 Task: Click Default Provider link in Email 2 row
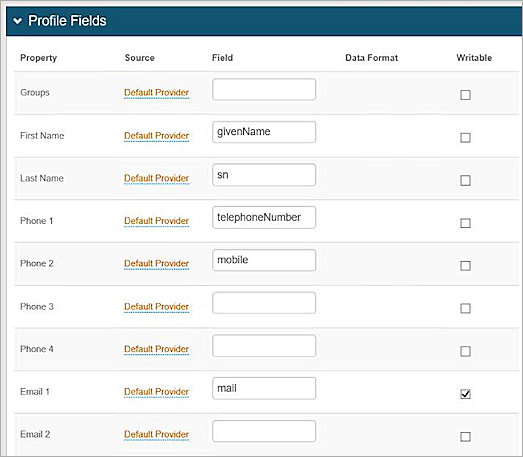tap(156, 434)
